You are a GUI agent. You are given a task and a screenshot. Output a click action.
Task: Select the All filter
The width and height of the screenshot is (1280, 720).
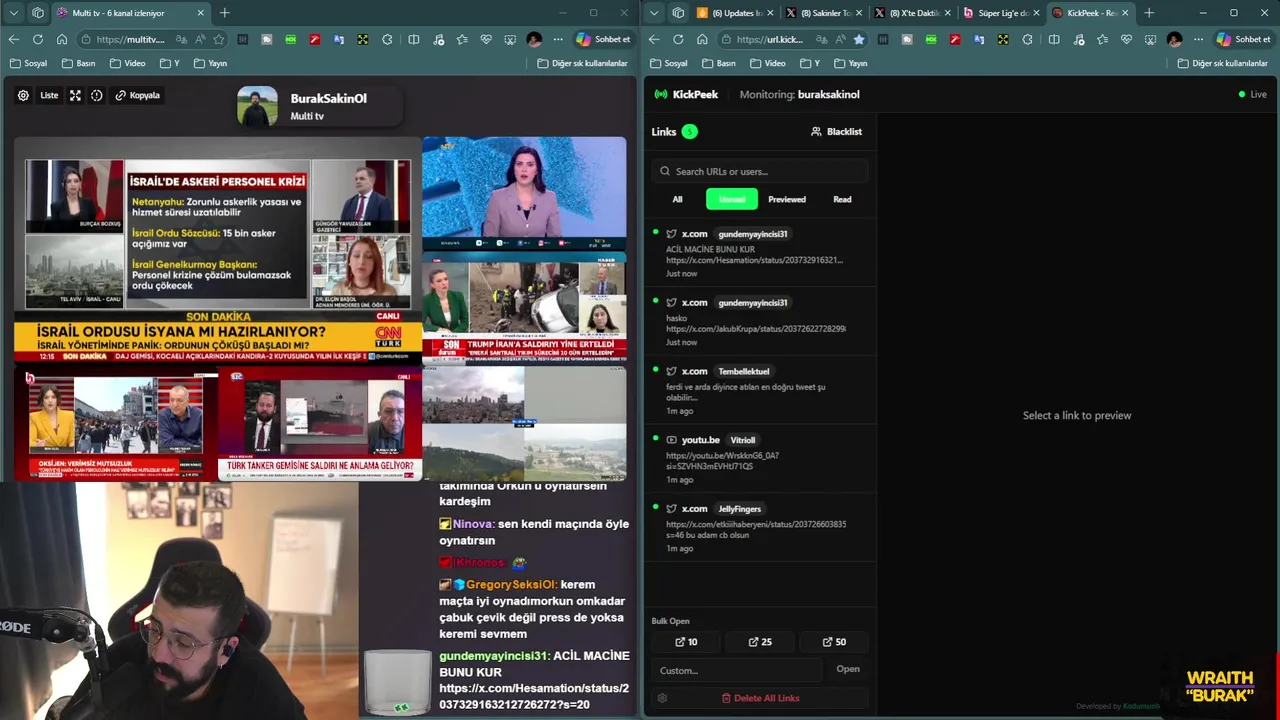(677, 199)
